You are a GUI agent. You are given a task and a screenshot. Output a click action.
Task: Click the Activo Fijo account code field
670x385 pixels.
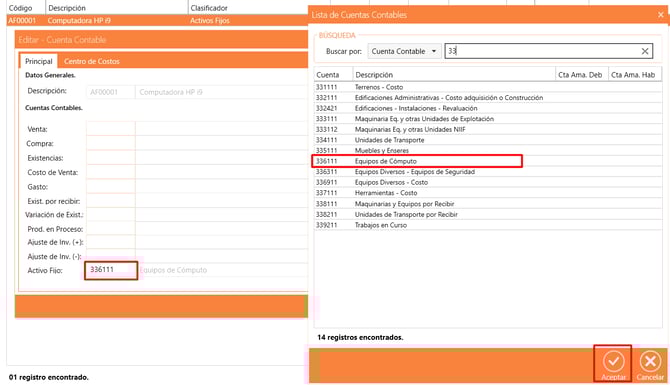111,270
